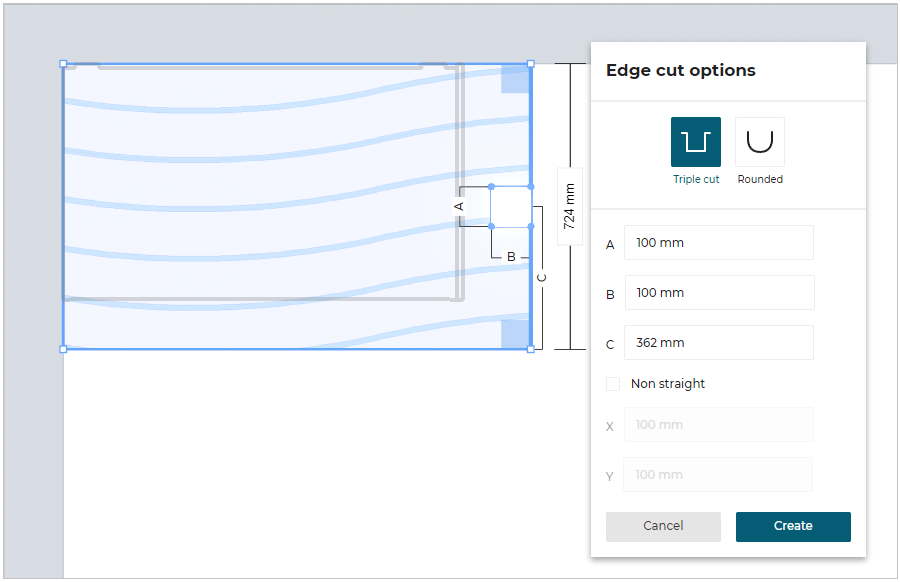Edit the C value of 362 mm
900x582 pixels.
(718, 342)
